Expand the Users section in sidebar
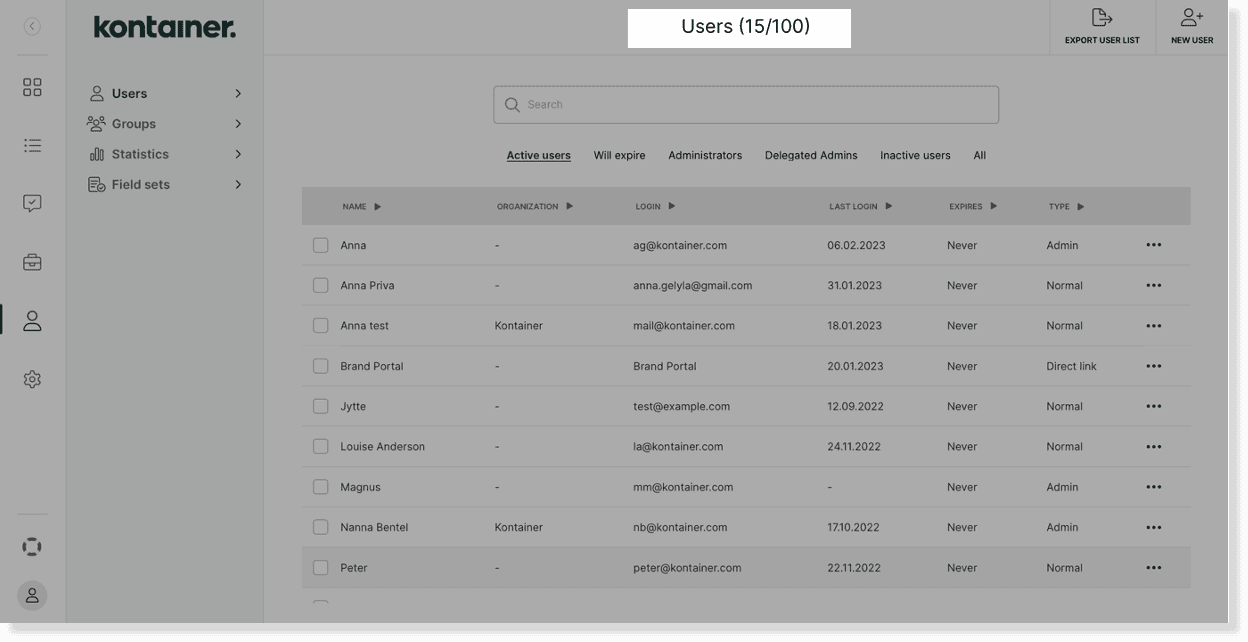This screenshot has width=1248, height=642. click(238, 92)
